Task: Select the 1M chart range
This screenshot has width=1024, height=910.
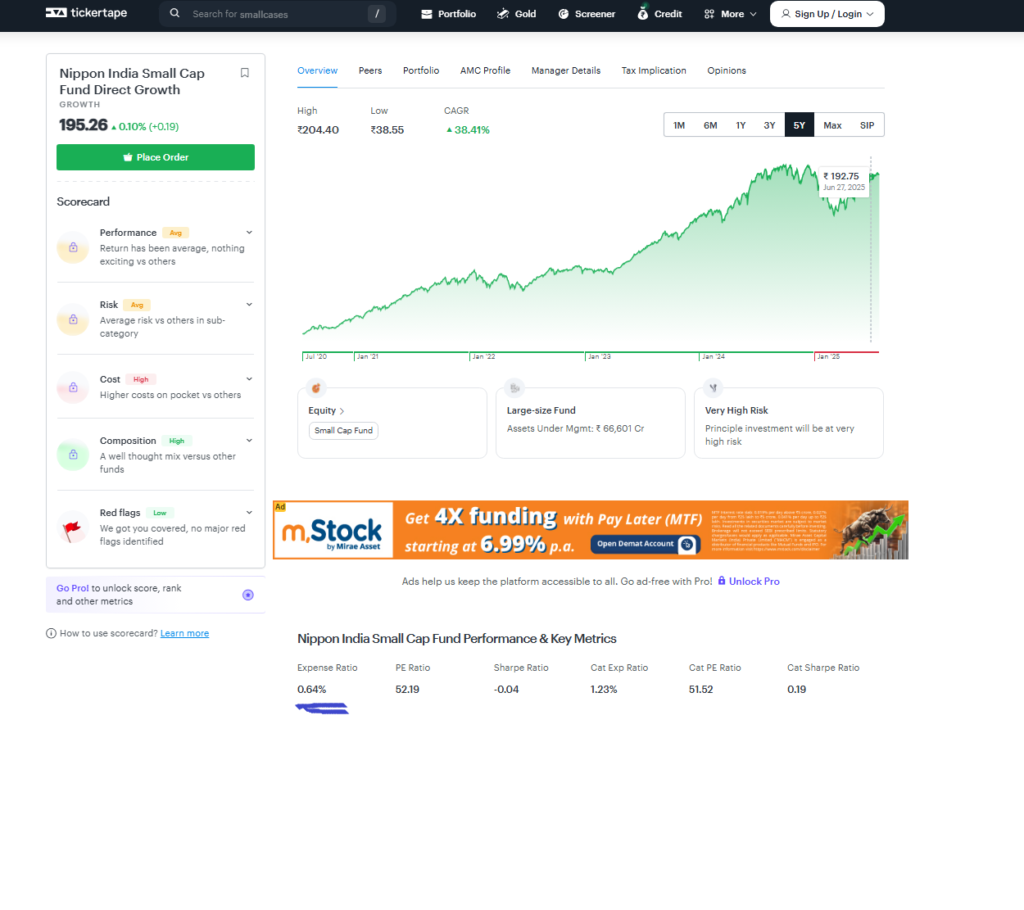Action: point(679,125)
